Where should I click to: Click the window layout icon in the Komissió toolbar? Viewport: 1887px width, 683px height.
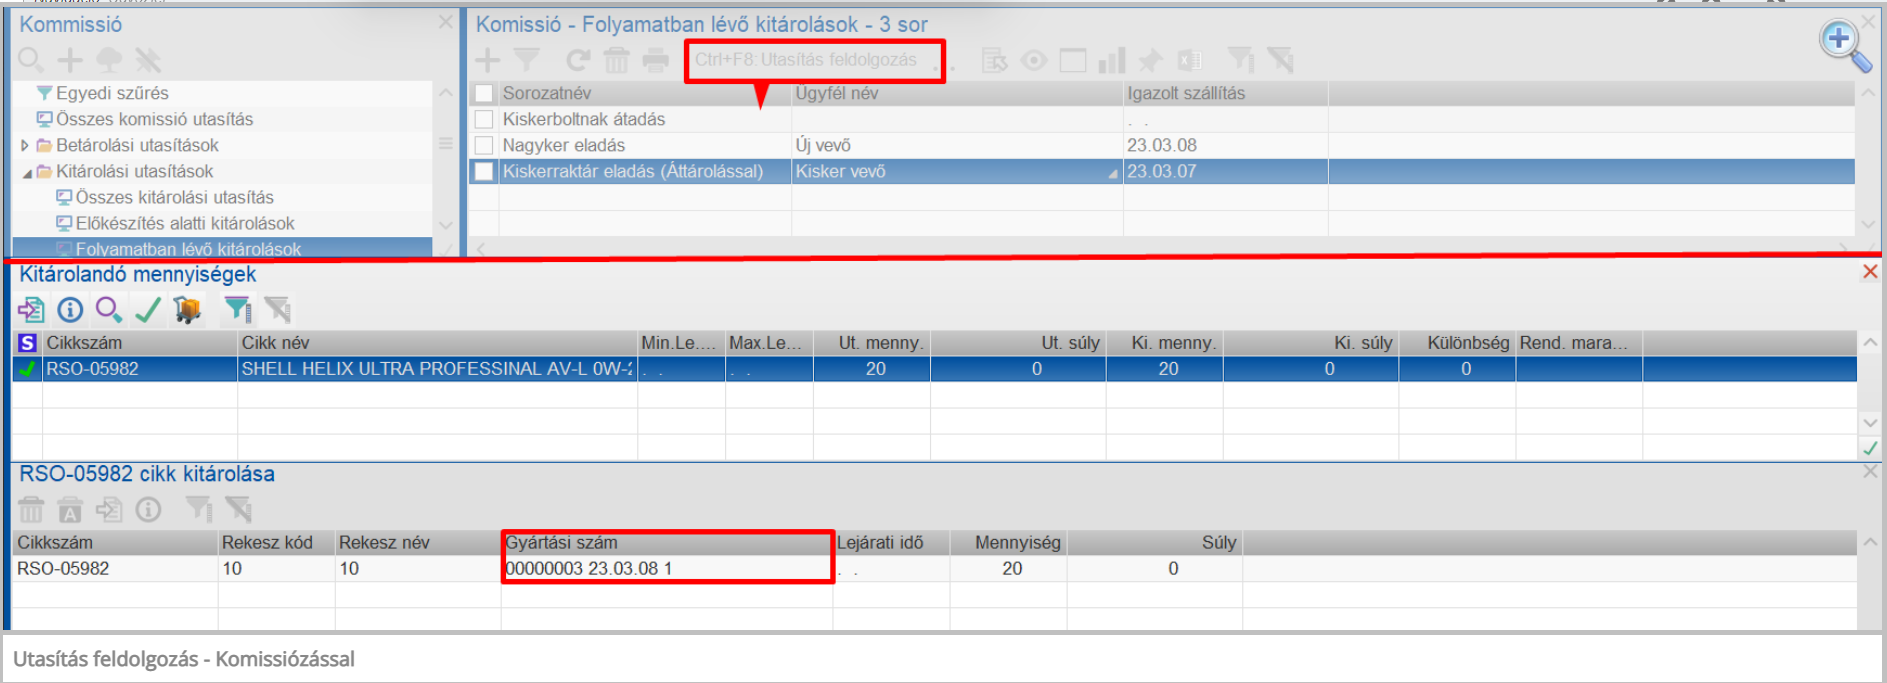pyautogui.click(x=1072, y=60)
